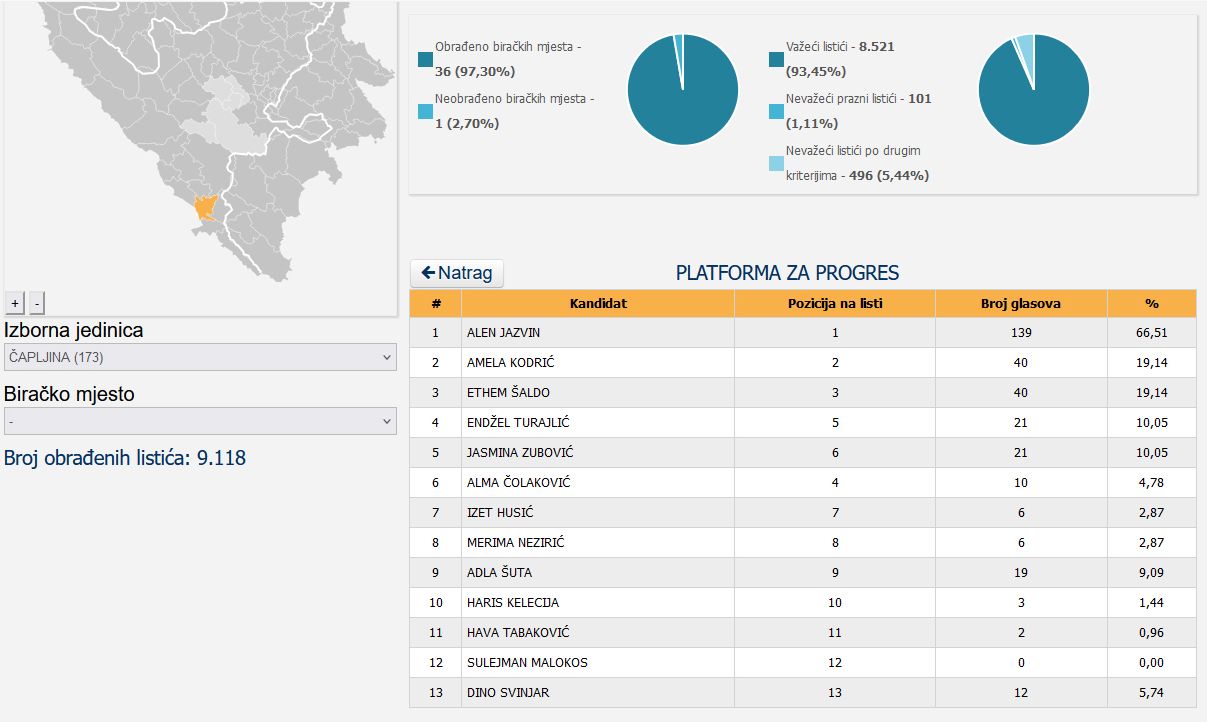Open the Biračko mjesto dropdown
This screenshot has width=1207, height=722.
(x=200, y=421)
